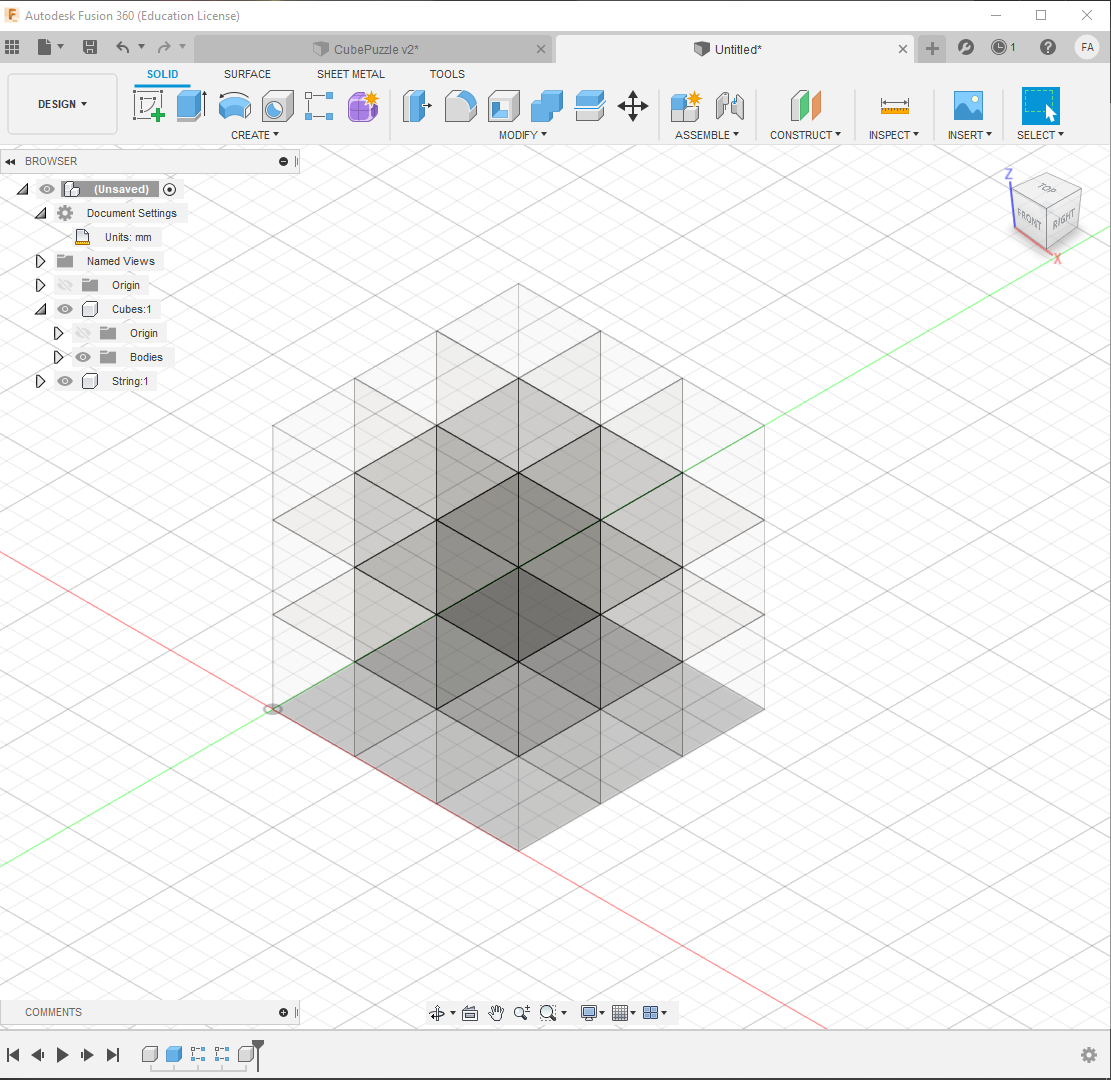Expand the String:1 component

click(x=40, y=381)
